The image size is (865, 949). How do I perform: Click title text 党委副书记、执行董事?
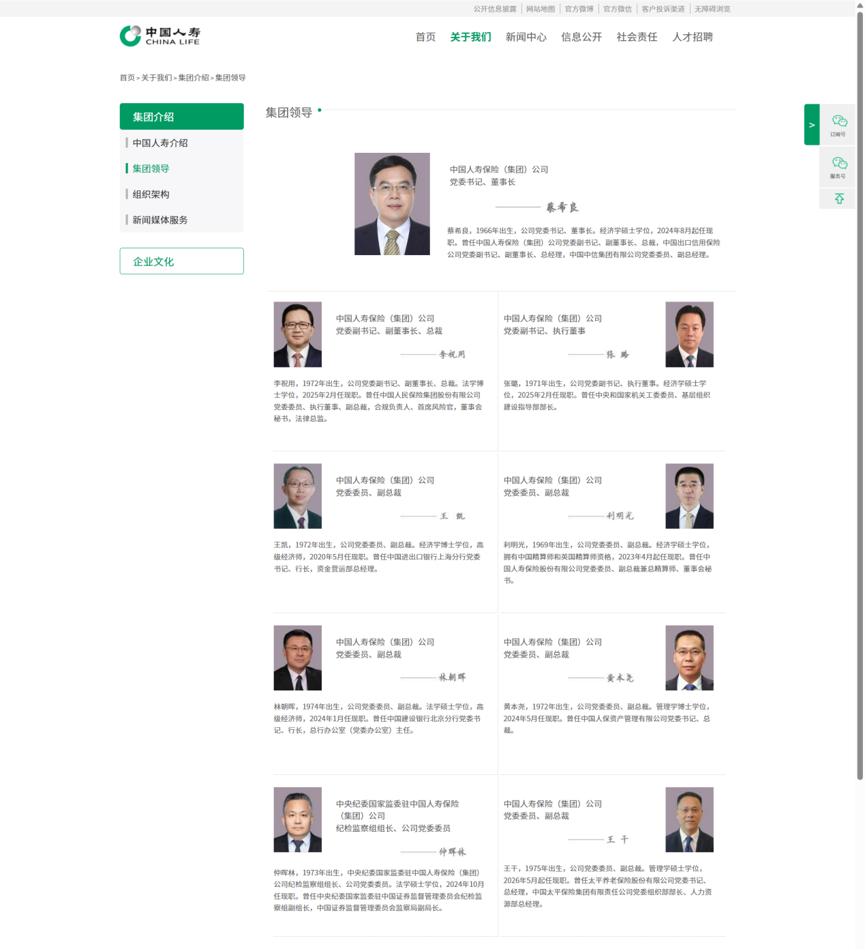(x=545, y=330)
